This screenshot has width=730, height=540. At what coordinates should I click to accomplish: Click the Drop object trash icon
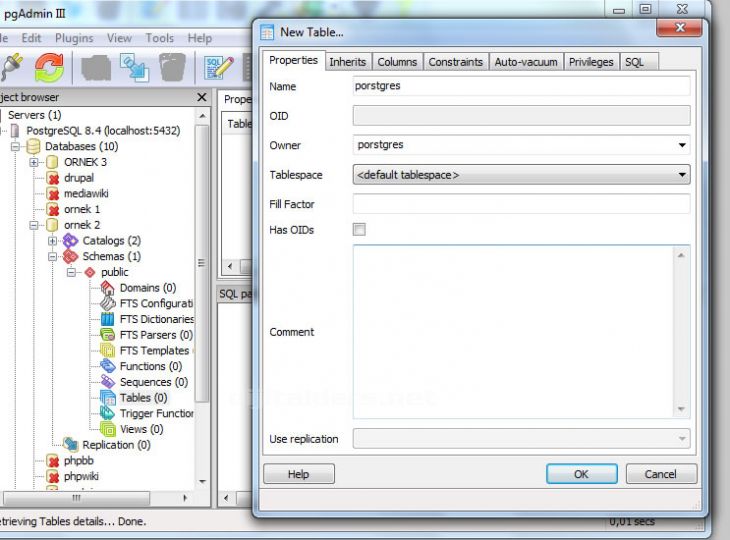point(172,68)
